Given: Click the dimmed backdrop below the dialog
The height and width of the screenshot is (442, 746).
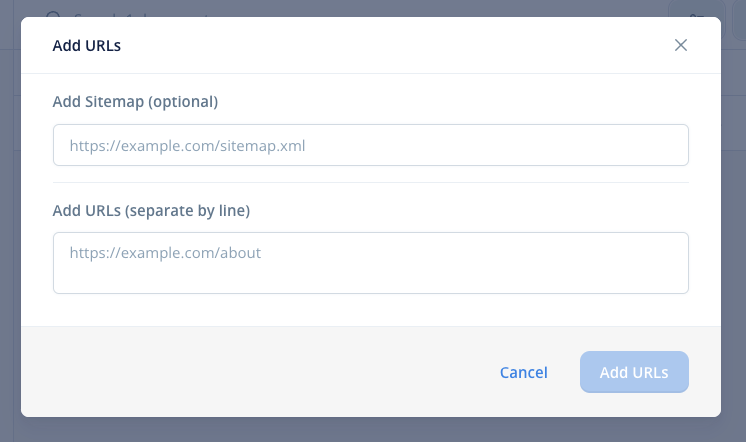Looking at the screenshot, I should tap(371, 430).
